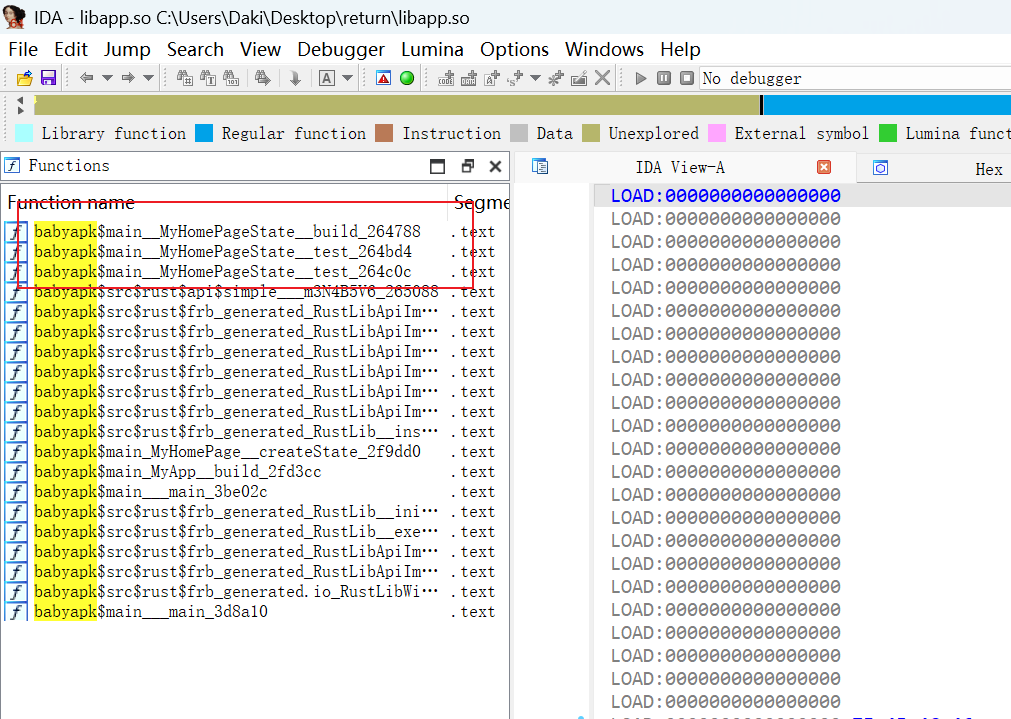This screenshot has height=719, width=1011.
Task: Open the Help menu
Action: 680,50
